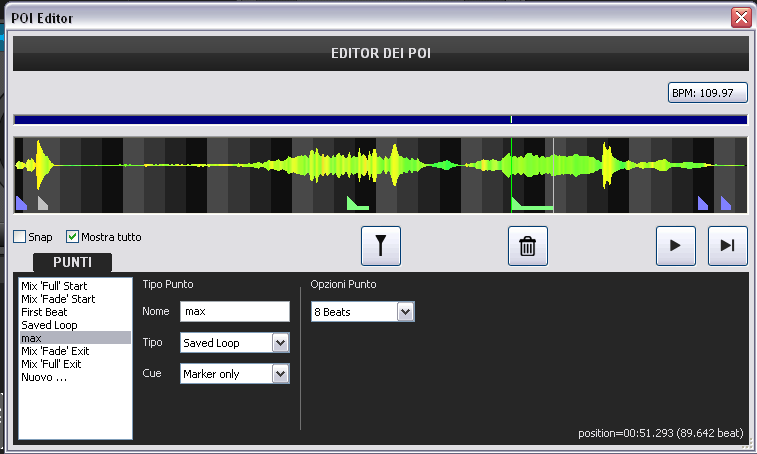This screenshot has width=757, height=454.
Task: Select the last blue marker at waveform end
Action: pyautogui.click(x=726, y=203)
